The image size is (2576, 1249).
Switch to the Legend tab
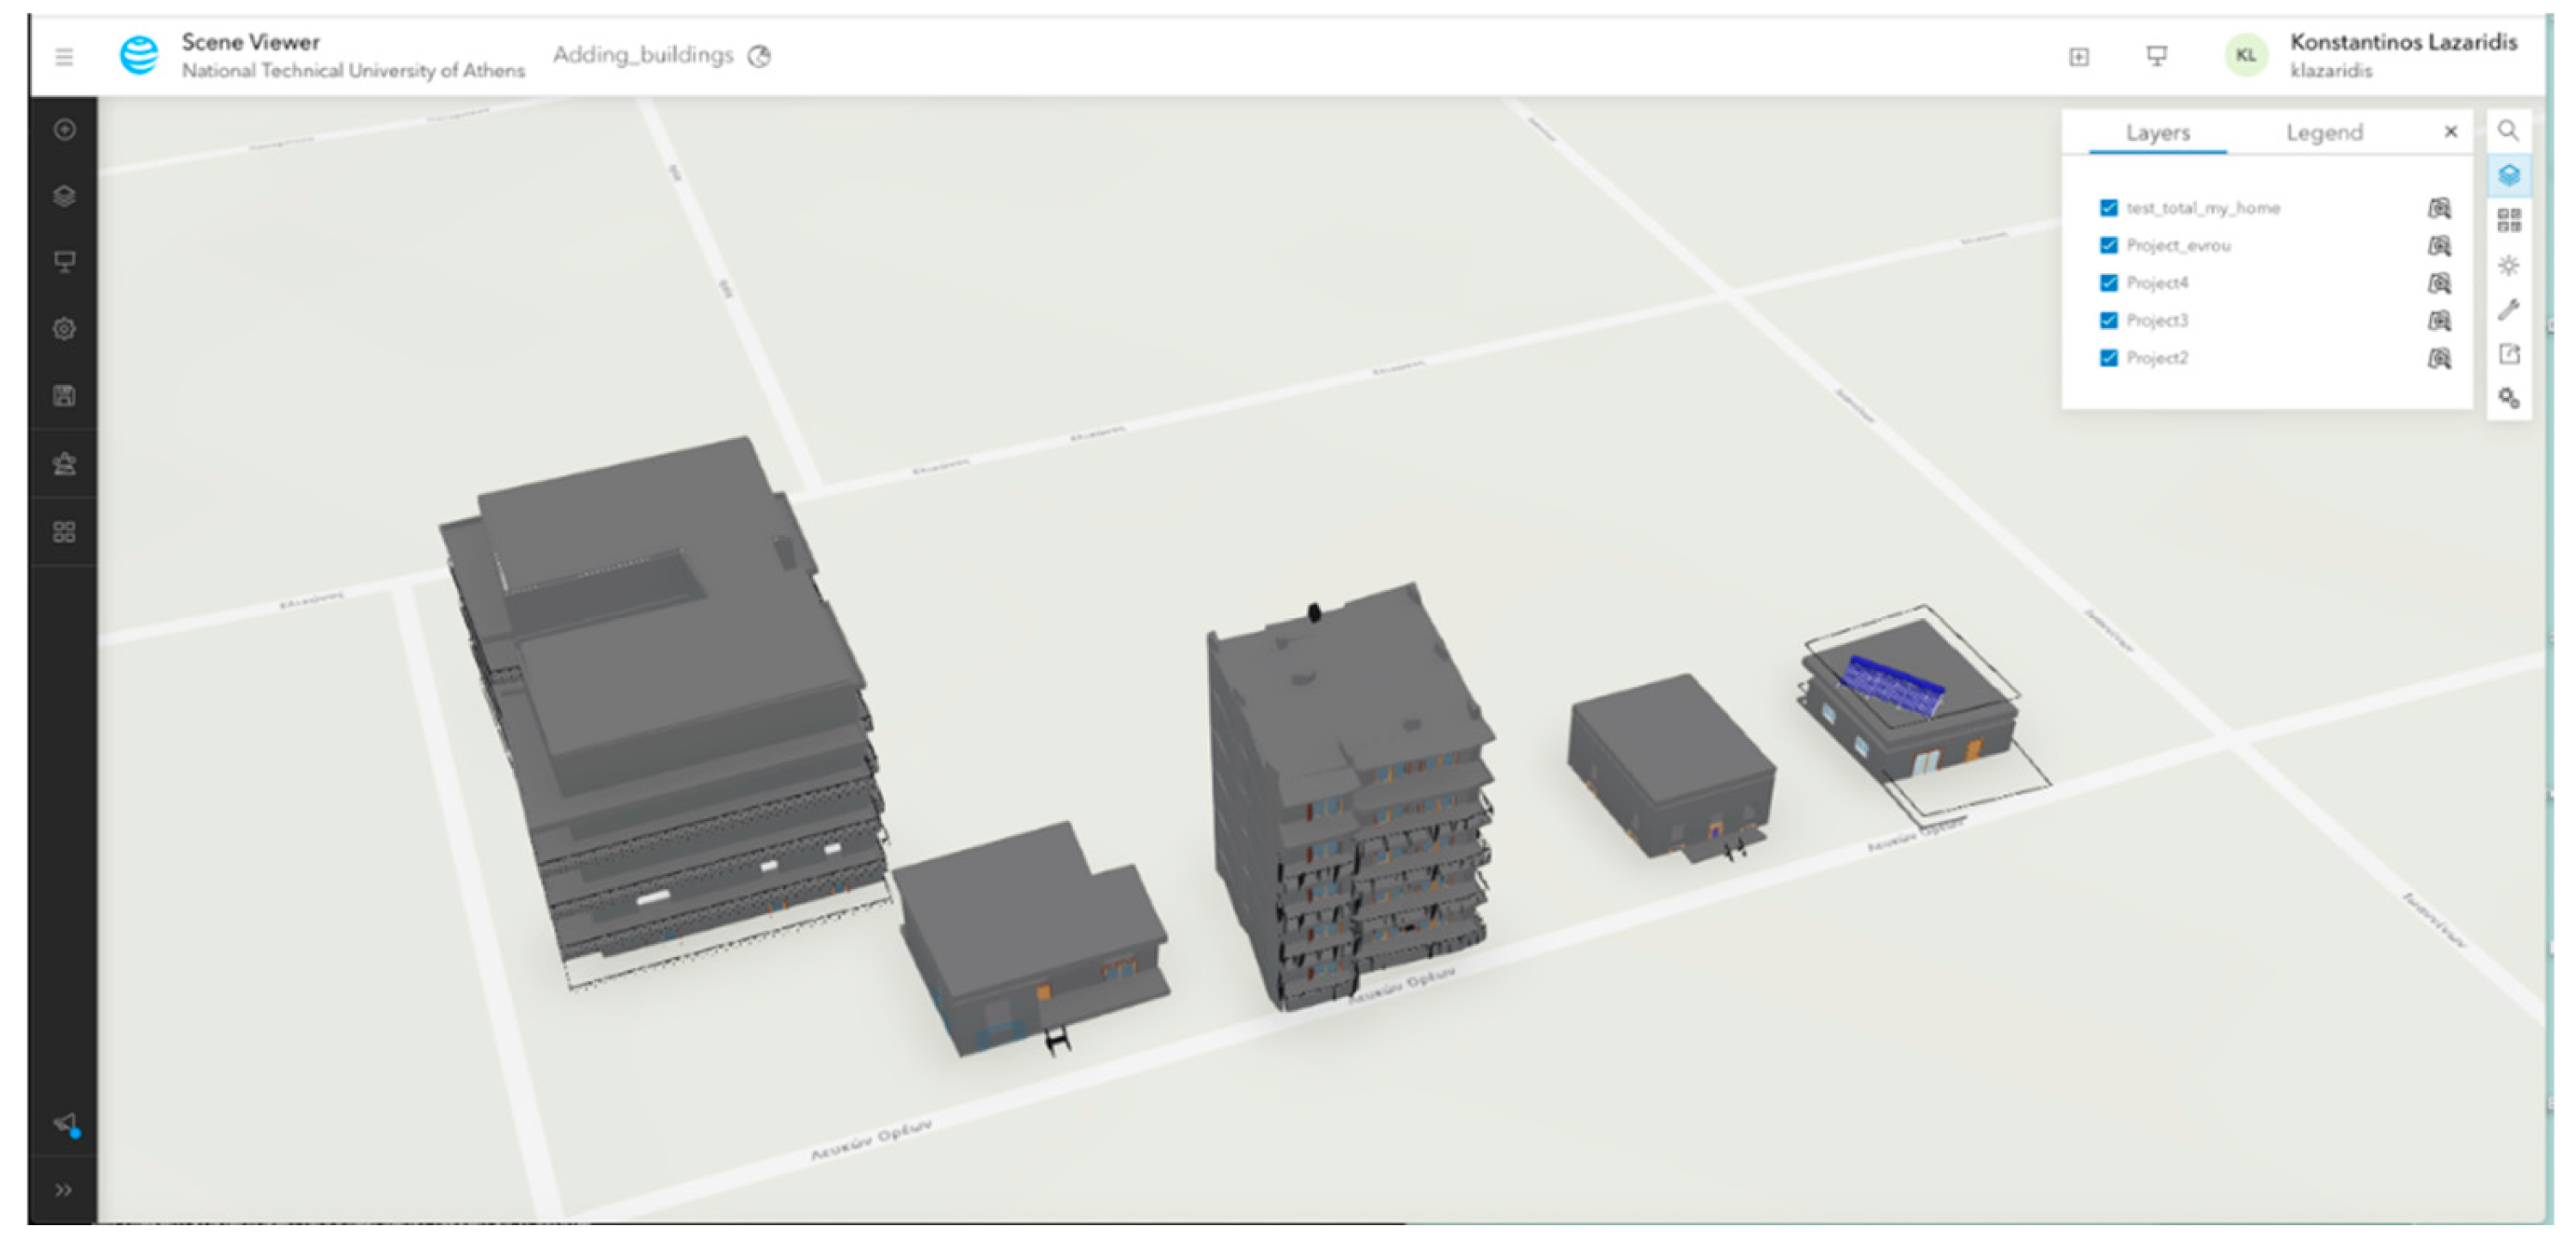[x=2323, y=133]
